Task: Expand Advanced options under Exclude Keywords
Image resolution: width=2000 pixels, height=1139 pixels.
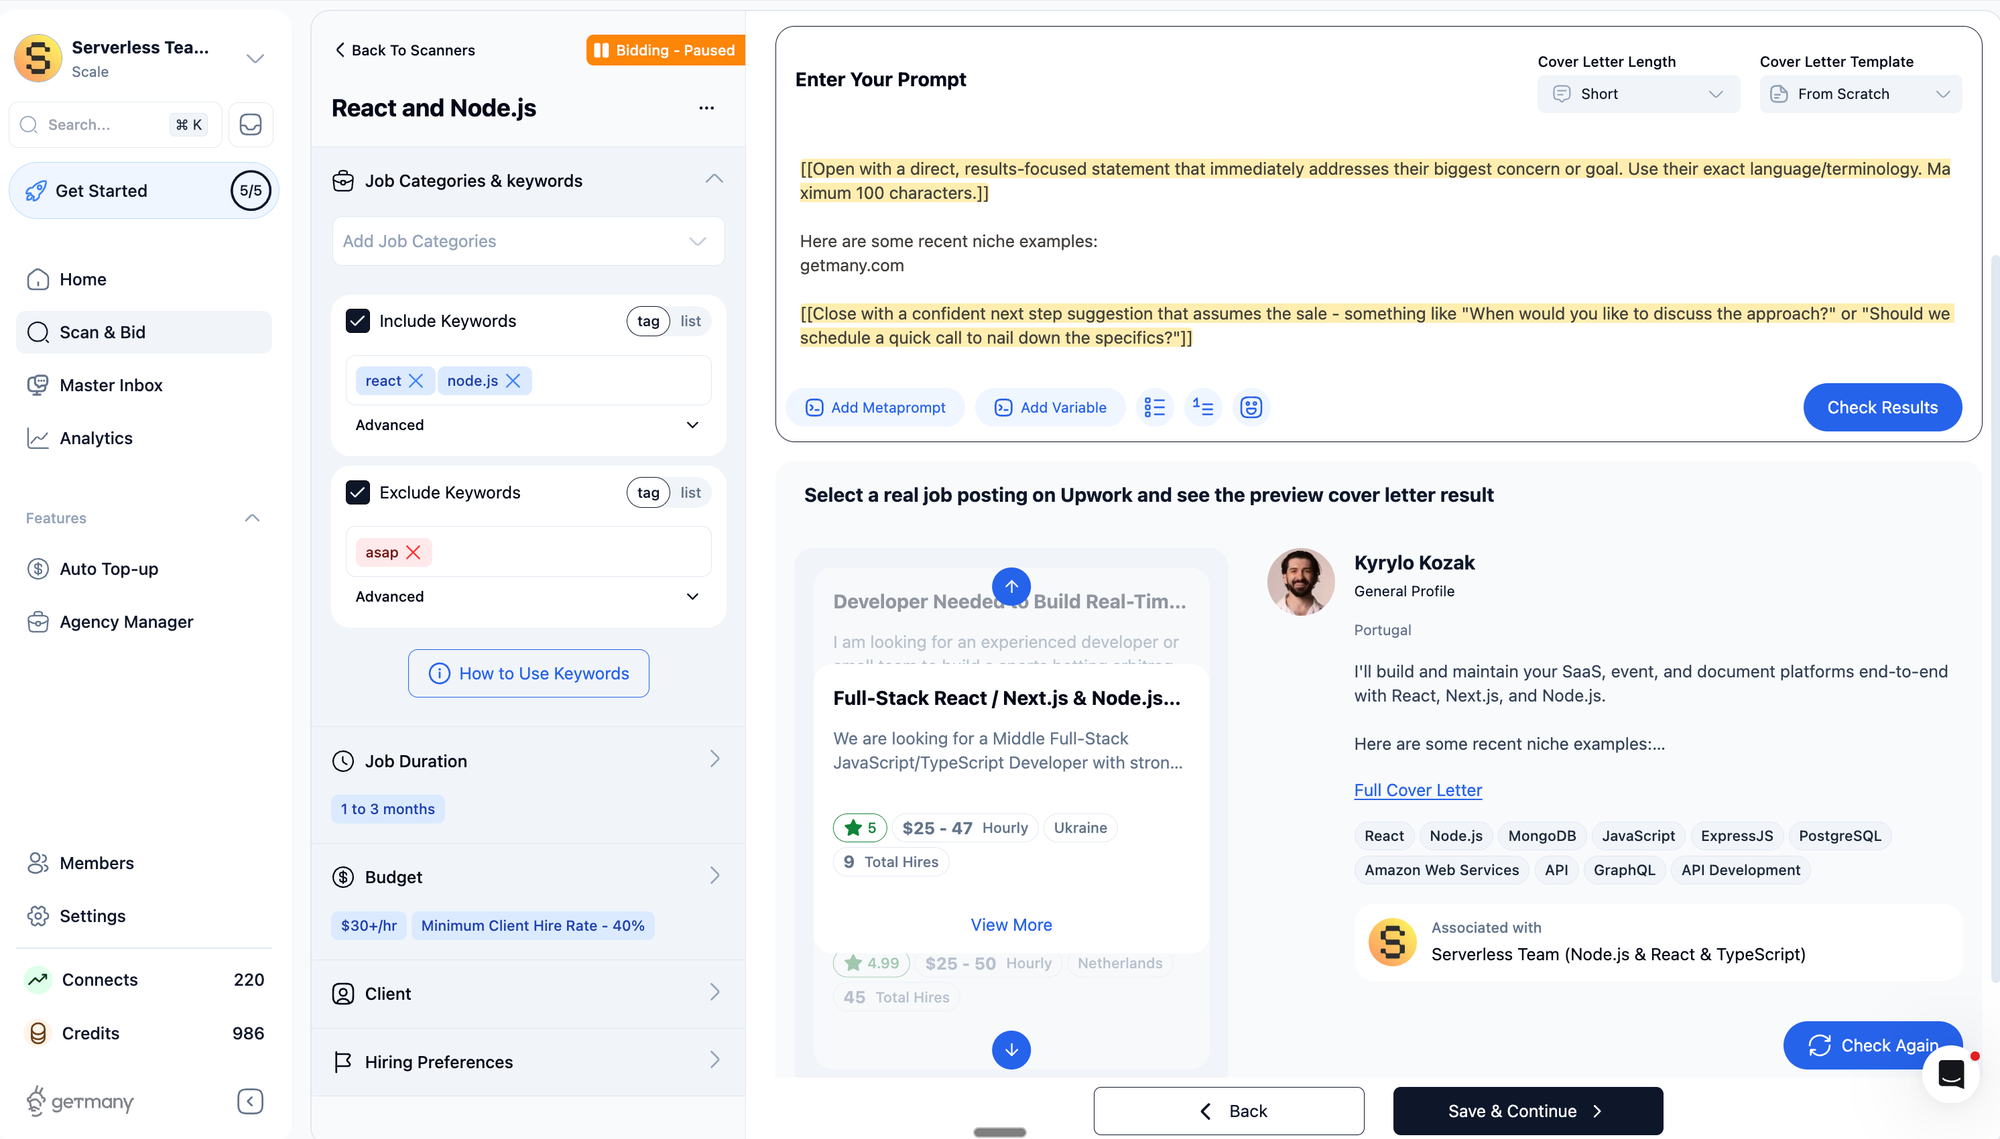Action: 527,596
